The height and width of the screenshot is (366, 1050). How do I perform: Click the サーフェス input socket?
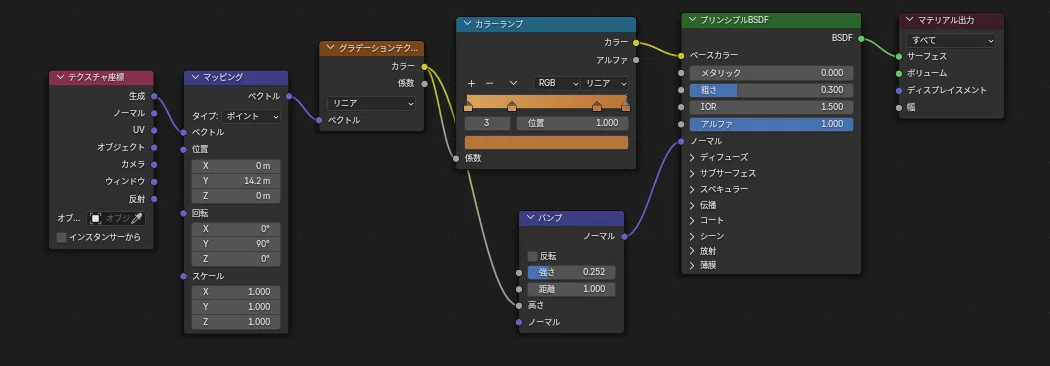[899, 56]
